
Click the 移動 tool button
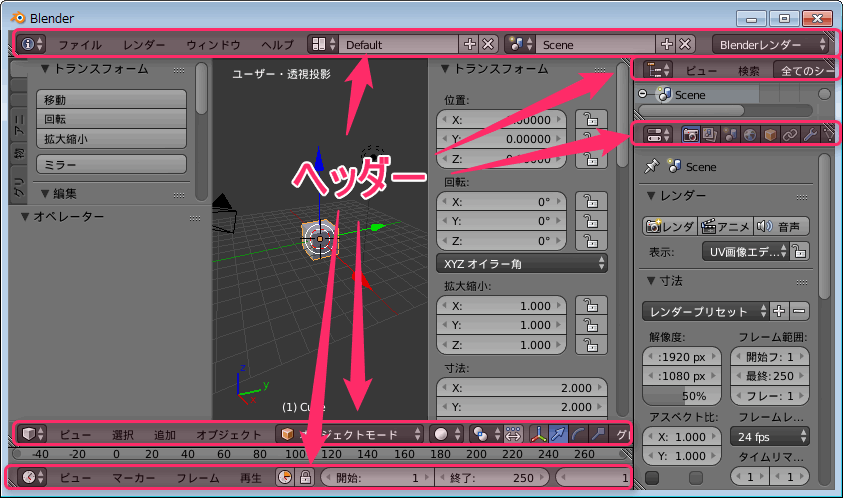click(x=111, y=99)
